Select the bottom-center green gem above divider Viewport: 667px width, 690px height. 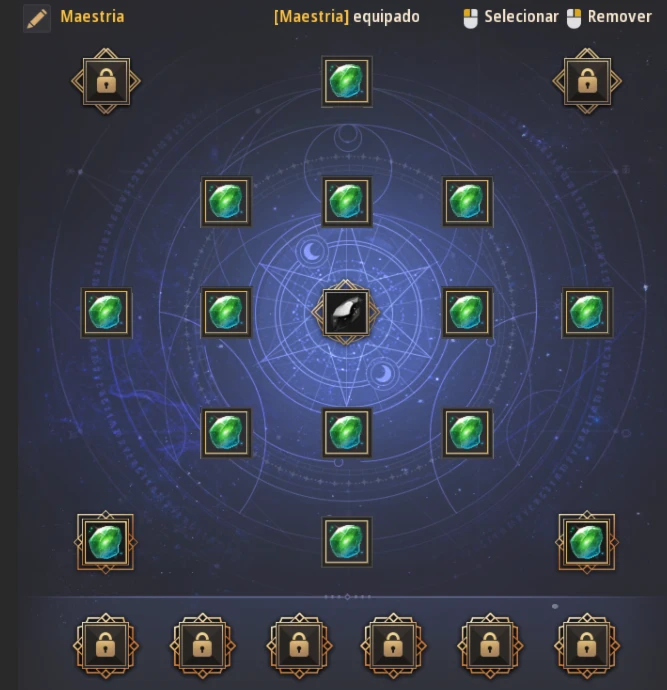347,542
